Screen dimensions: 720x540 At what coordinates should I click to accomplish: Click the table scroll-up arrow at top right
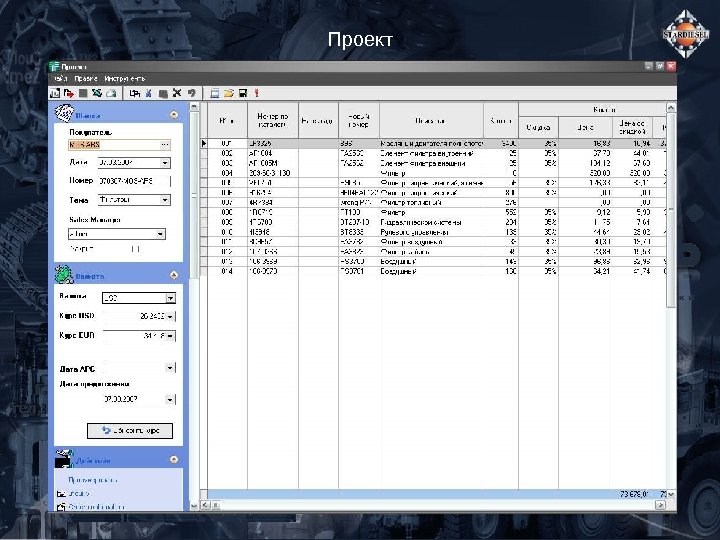tap(671, 107)
